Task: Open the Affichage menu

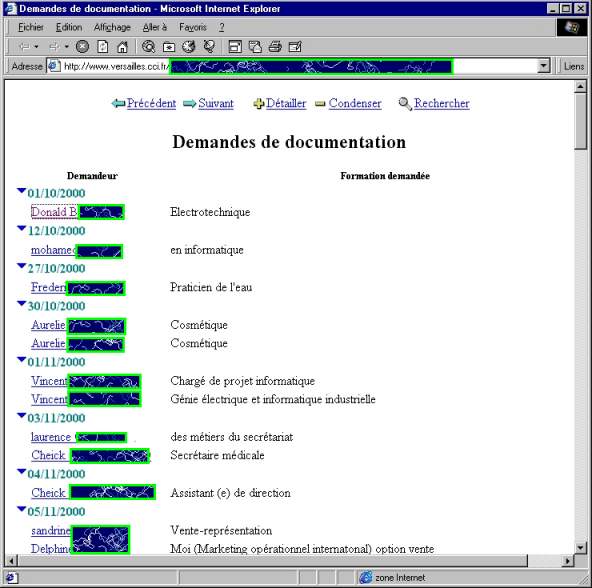Action: pyautogui.click(x=112, y=27)
